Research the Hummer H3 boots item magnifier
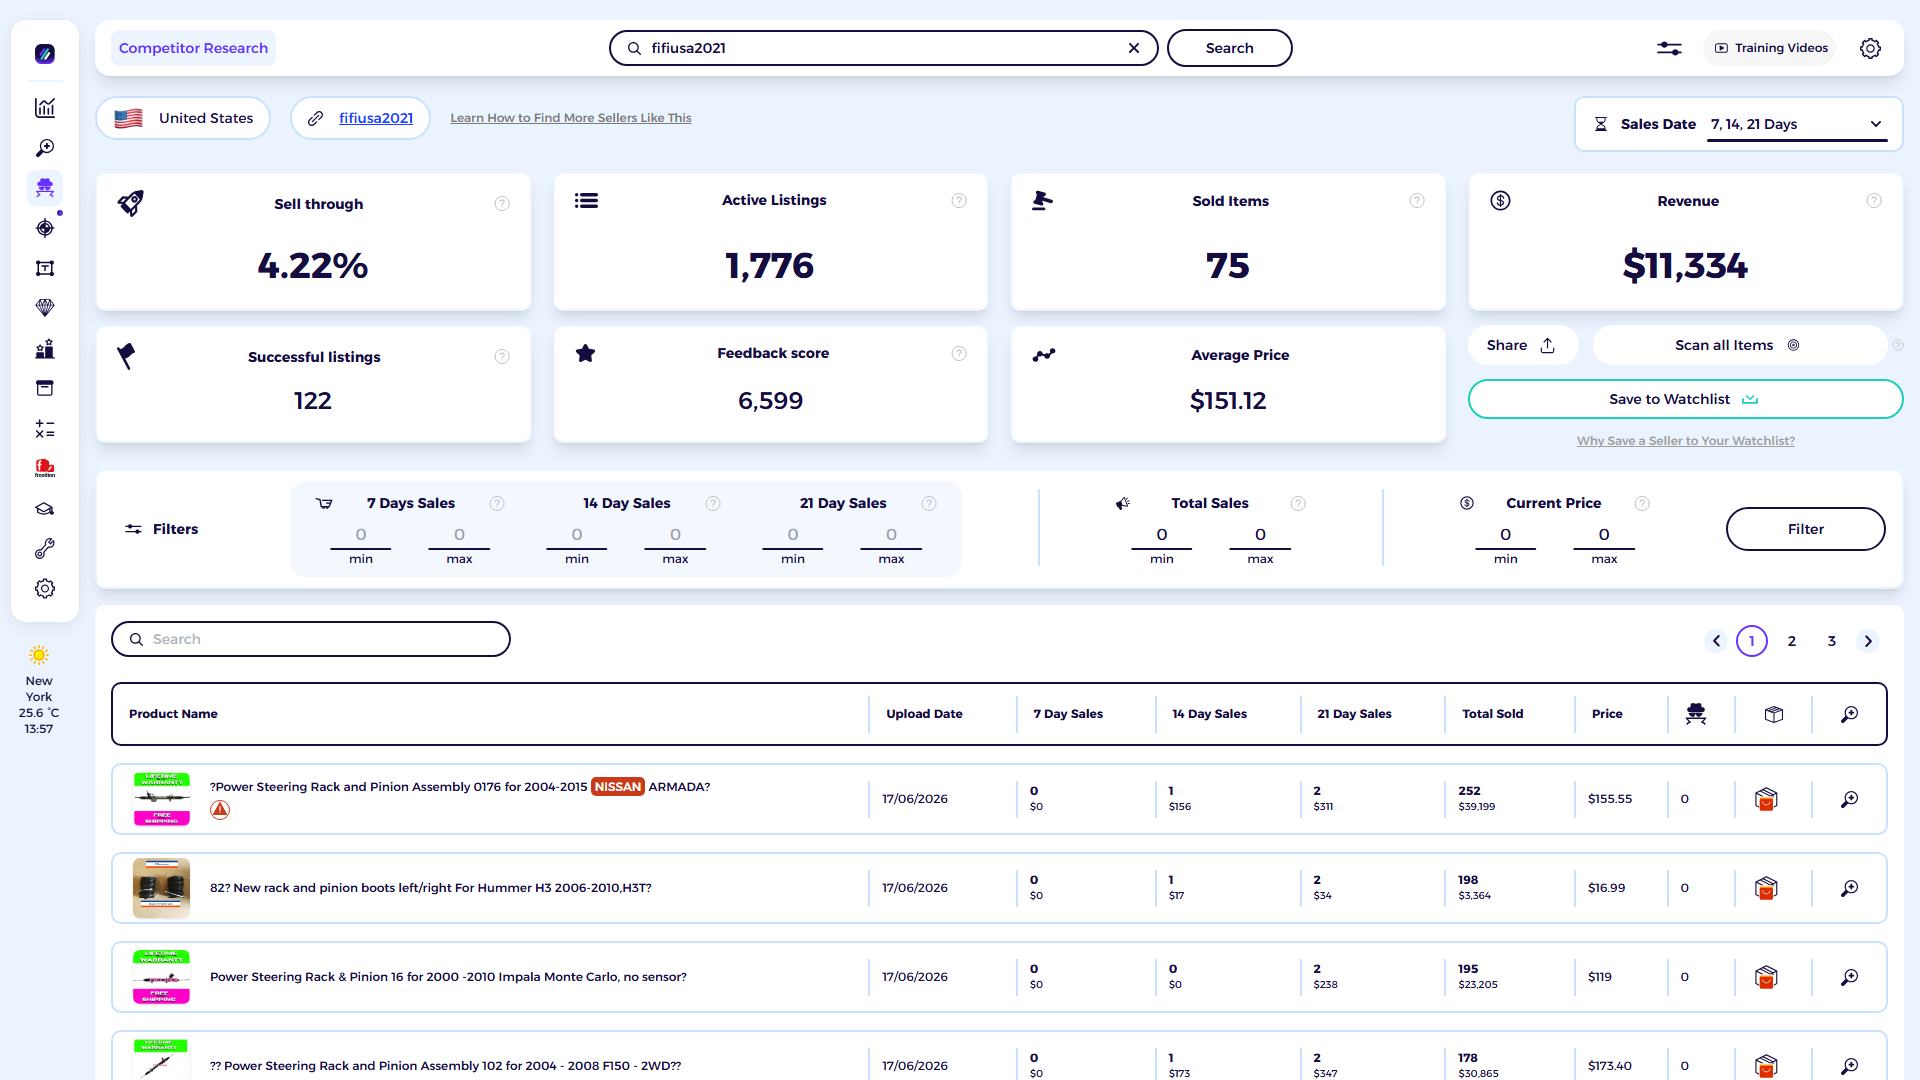Screen dimensions: 1920x1080 1850,888
